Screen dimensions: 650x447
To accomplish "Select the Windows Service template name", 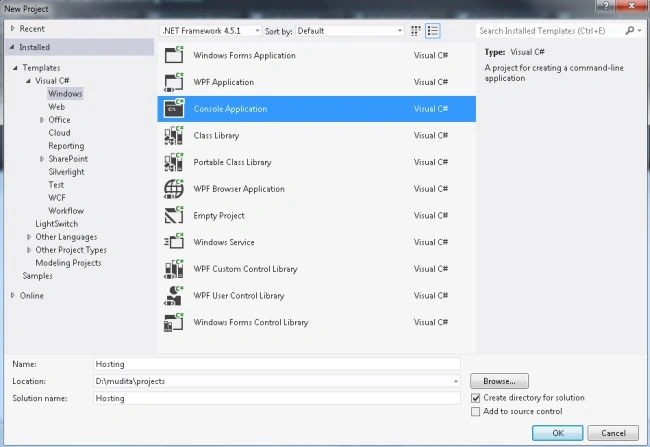I will (x=224, y=242).
